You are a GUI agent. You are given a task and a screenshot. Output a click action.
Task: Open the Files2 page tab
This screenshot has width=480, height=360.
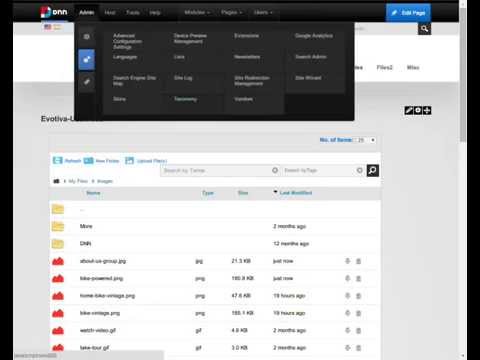tap(385, 67)
